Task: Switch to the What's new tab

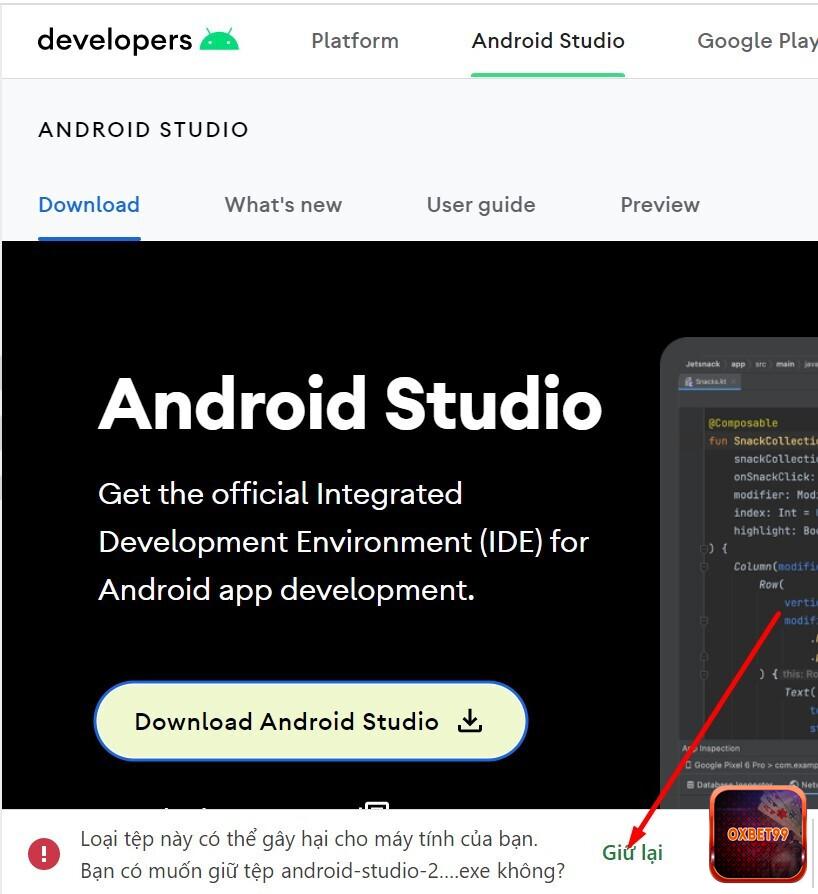Action: 283,205
